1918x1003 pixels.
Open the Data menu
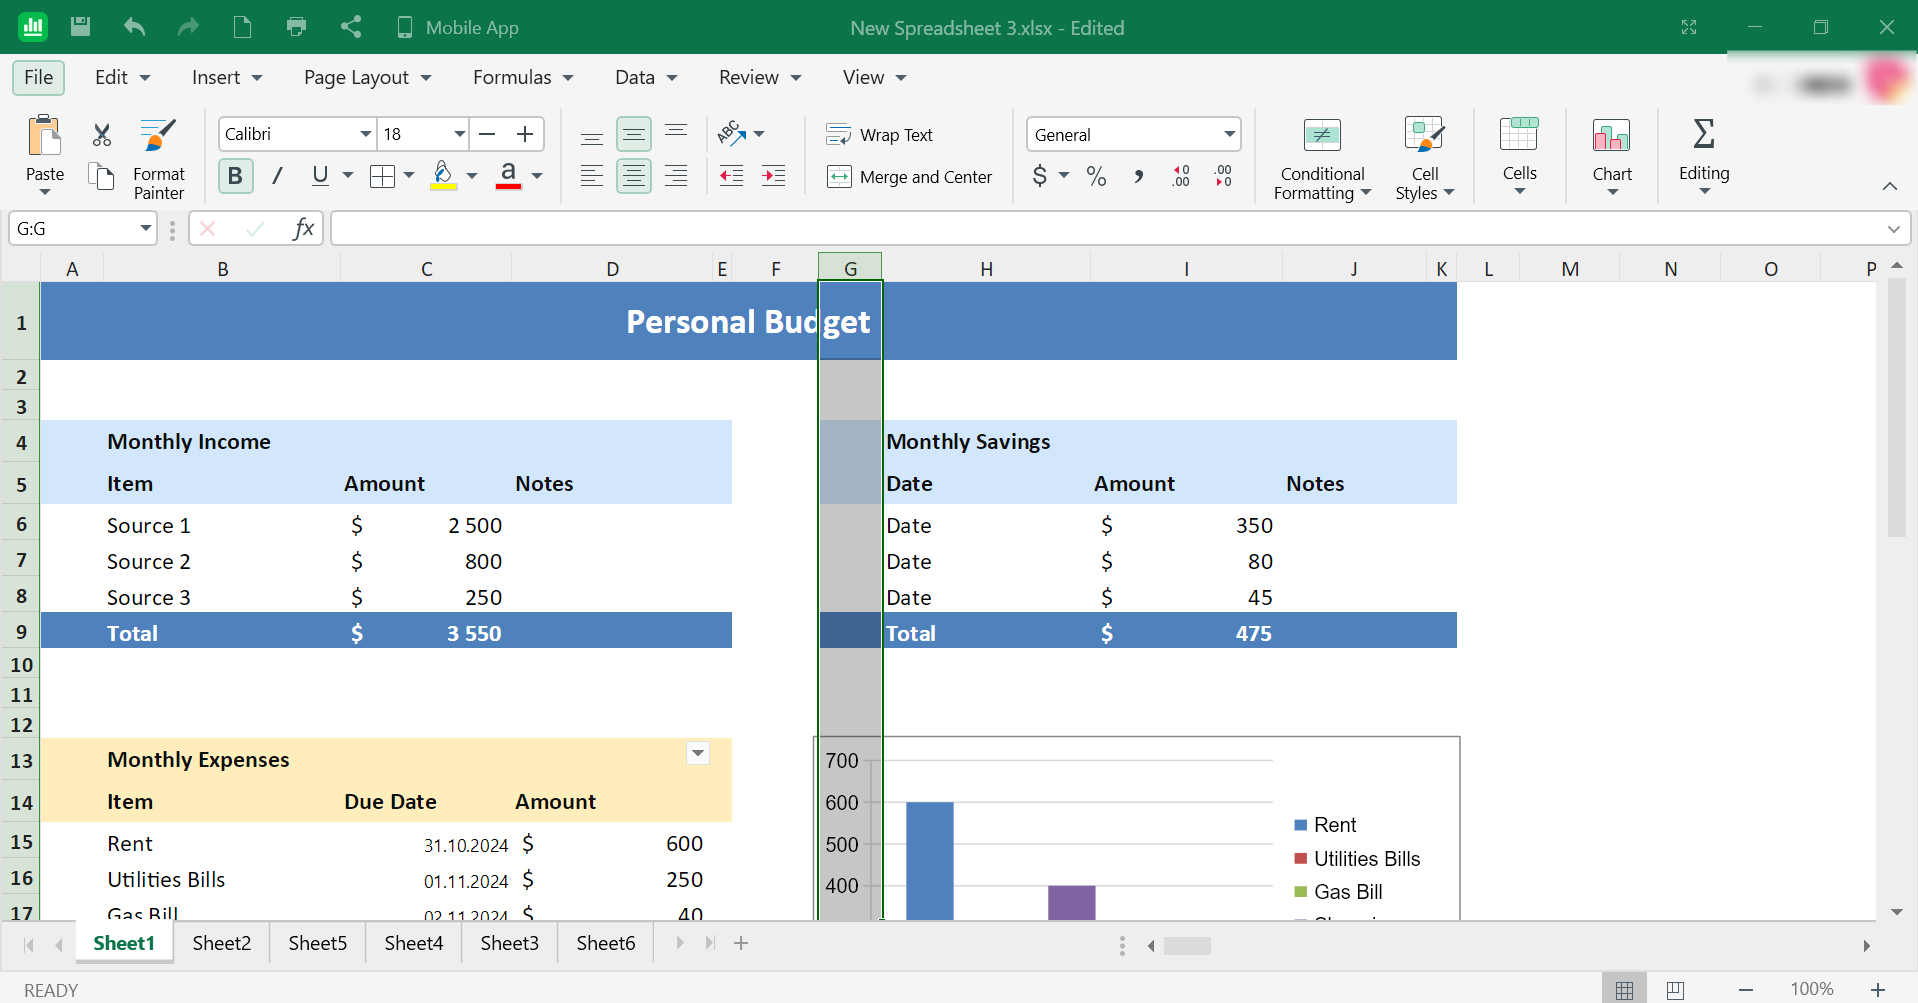pyautogui.click(x=646, y=77)
